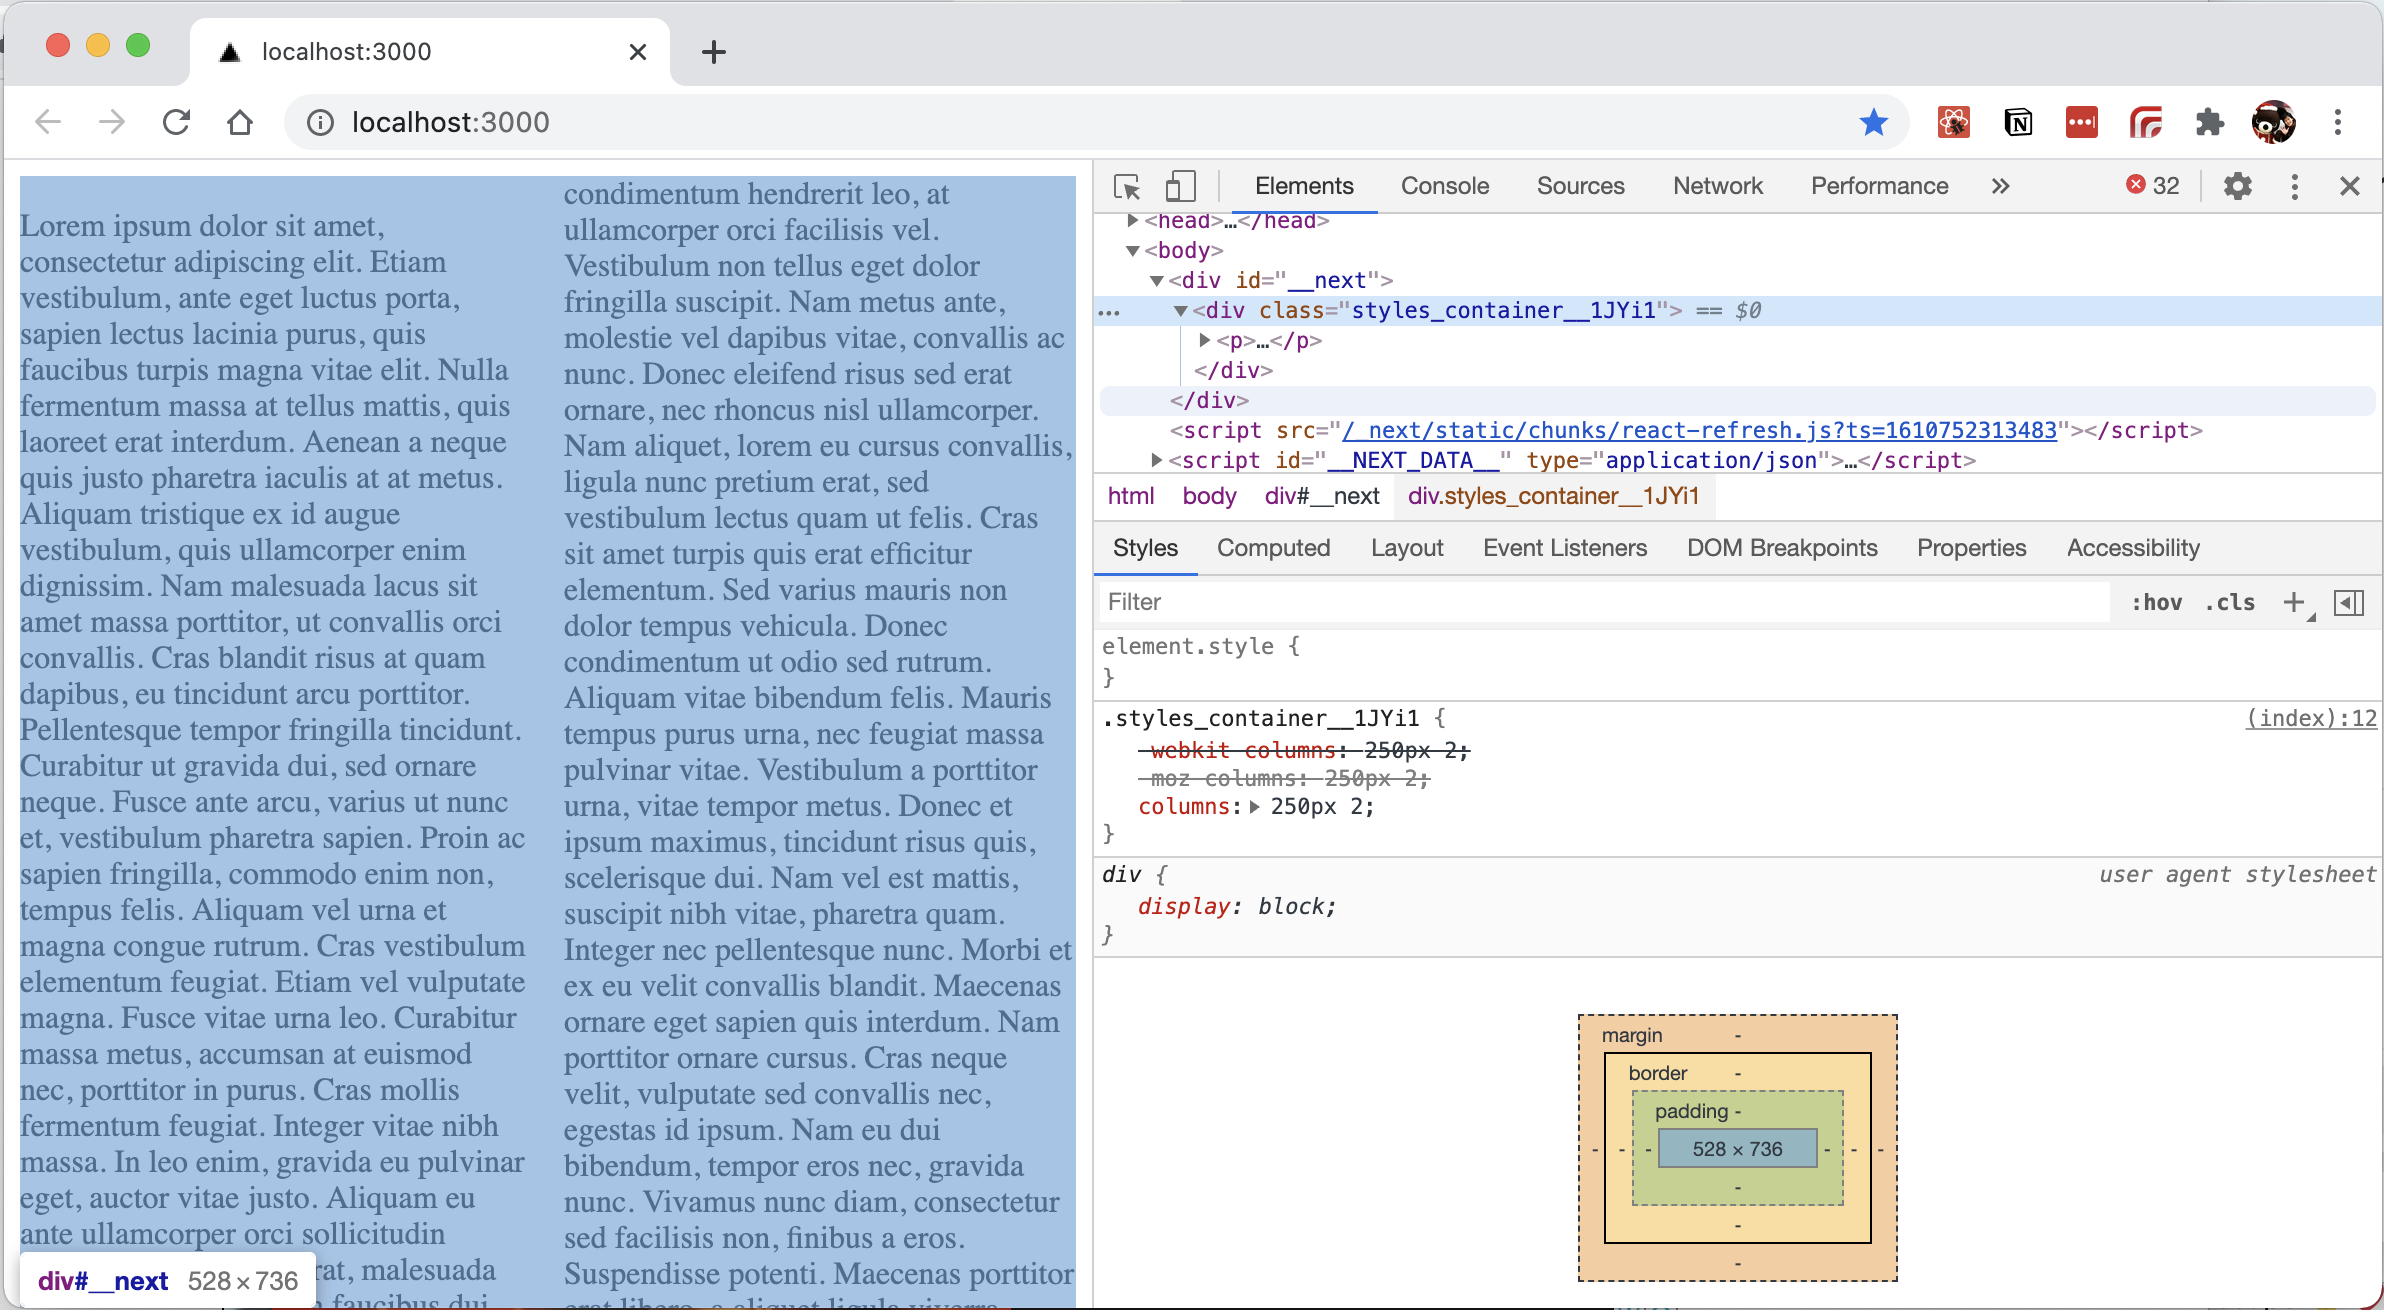Switch to the Console tab

[x=1445, y=186]
